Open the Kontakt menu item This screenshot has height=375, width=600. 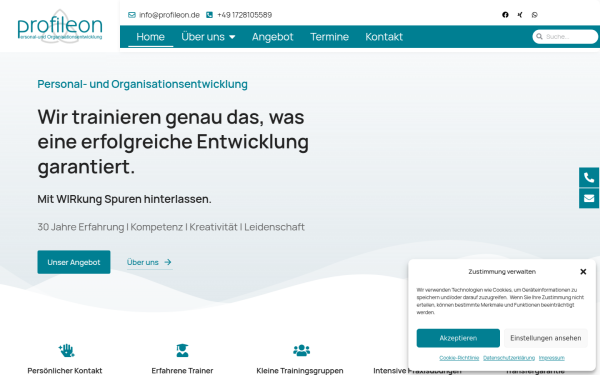(384, 37)
